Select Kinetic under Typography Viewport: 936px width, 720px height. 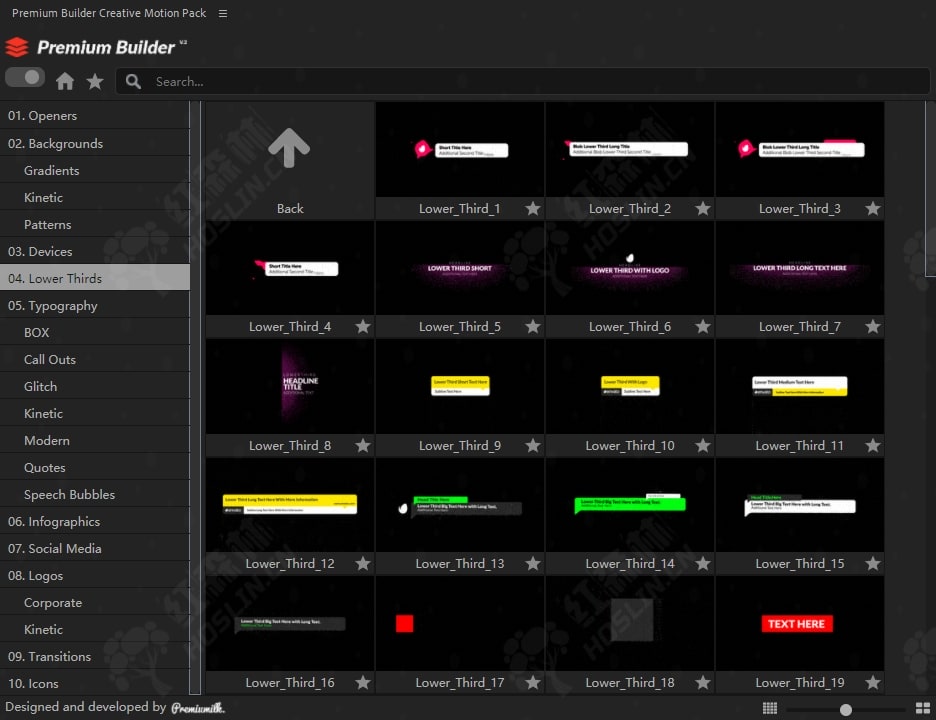(95, 413)
